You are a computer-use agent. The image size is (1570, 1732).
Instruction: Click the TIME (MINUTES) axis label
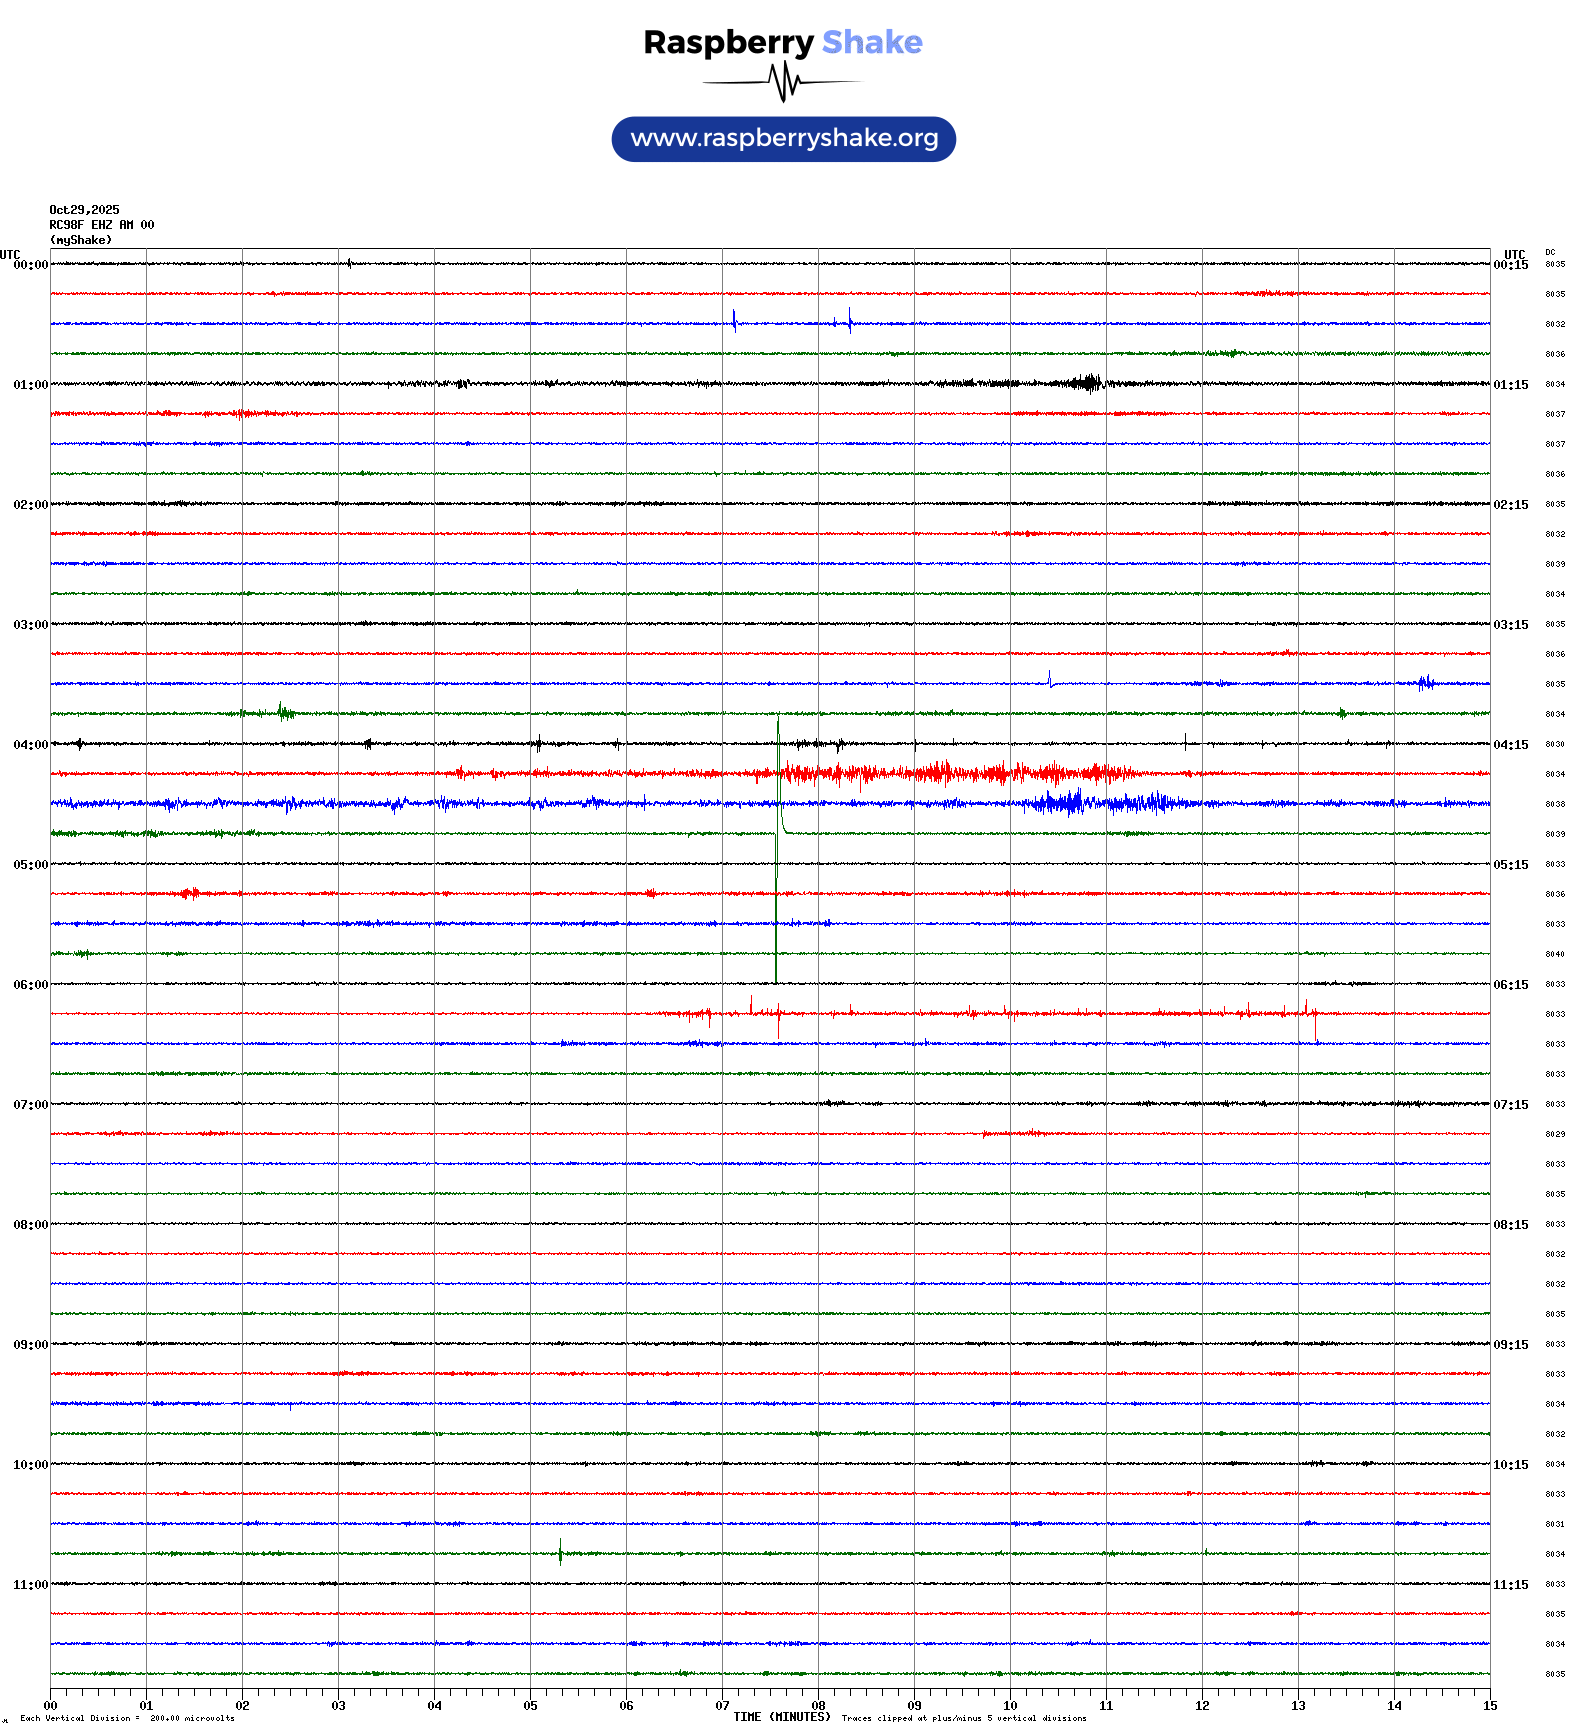click(x=781, y=1717)
